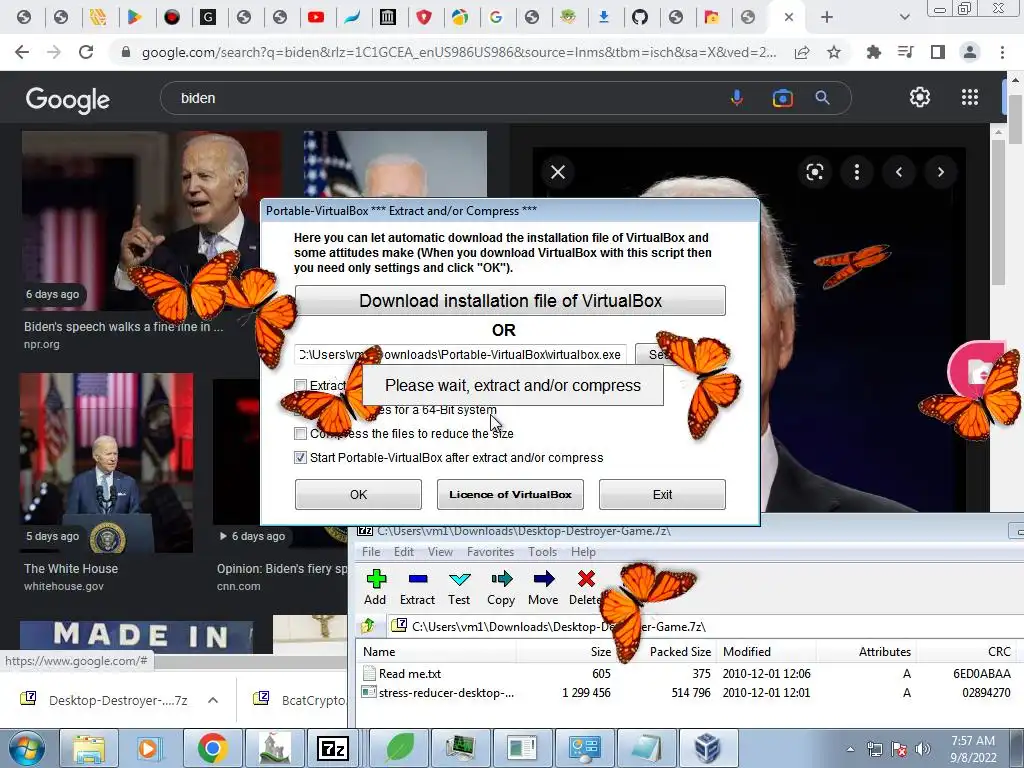Share this page from the address bar
This screenshot has width=1024, height=768.
pyautogui.click(x=802, y=52)
